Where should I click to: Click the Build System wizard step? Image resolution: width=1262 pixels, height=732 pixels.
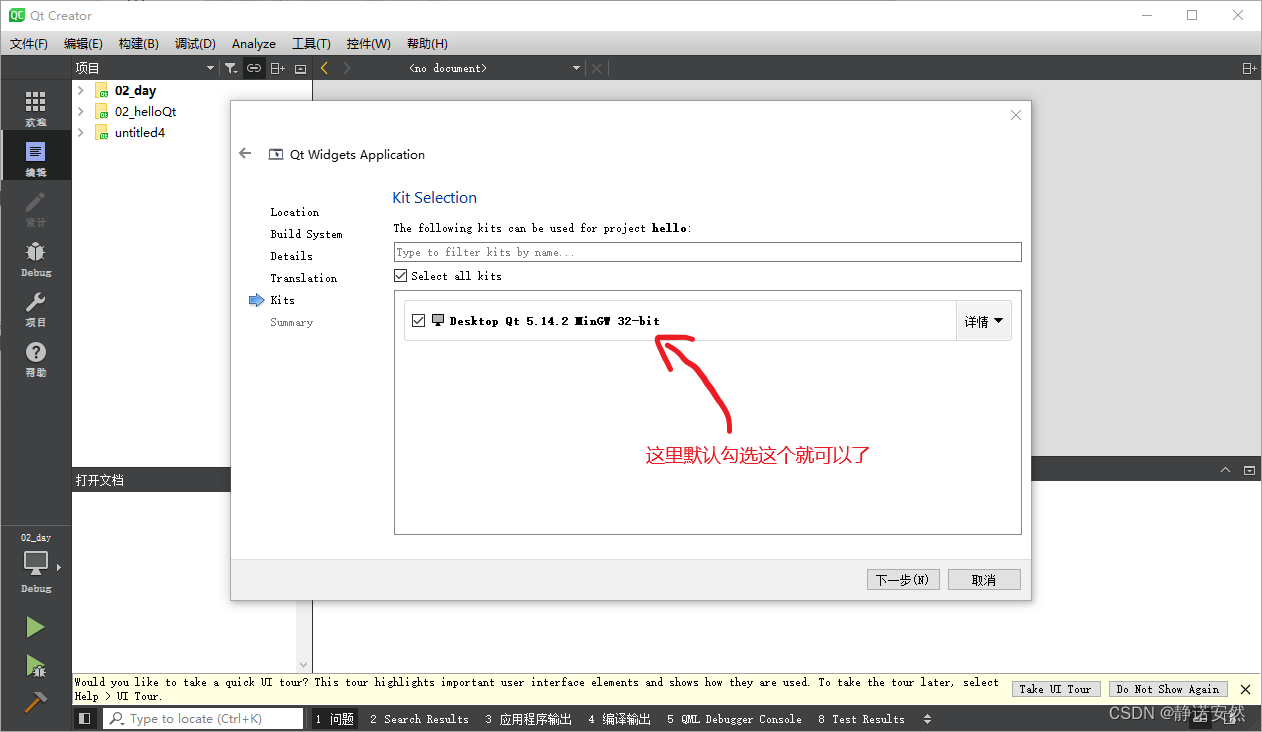(x=306, y=234)
